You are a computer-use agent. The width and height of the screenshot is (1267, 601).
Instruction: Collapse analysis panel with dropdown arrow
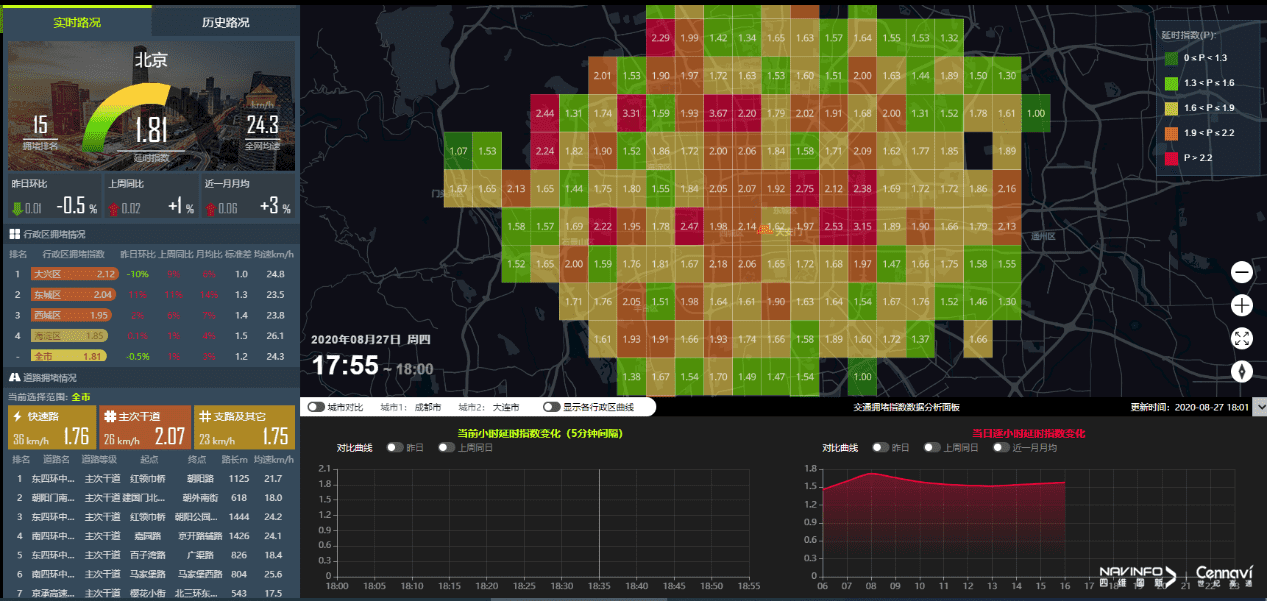pos(1258,407)
